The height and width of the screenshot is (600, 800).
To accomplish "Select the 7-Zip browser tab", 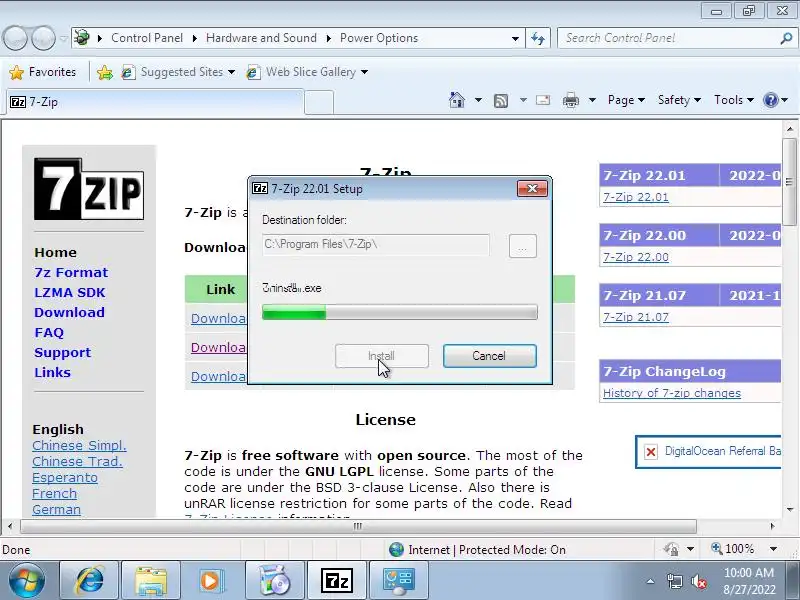I will 155,102.
